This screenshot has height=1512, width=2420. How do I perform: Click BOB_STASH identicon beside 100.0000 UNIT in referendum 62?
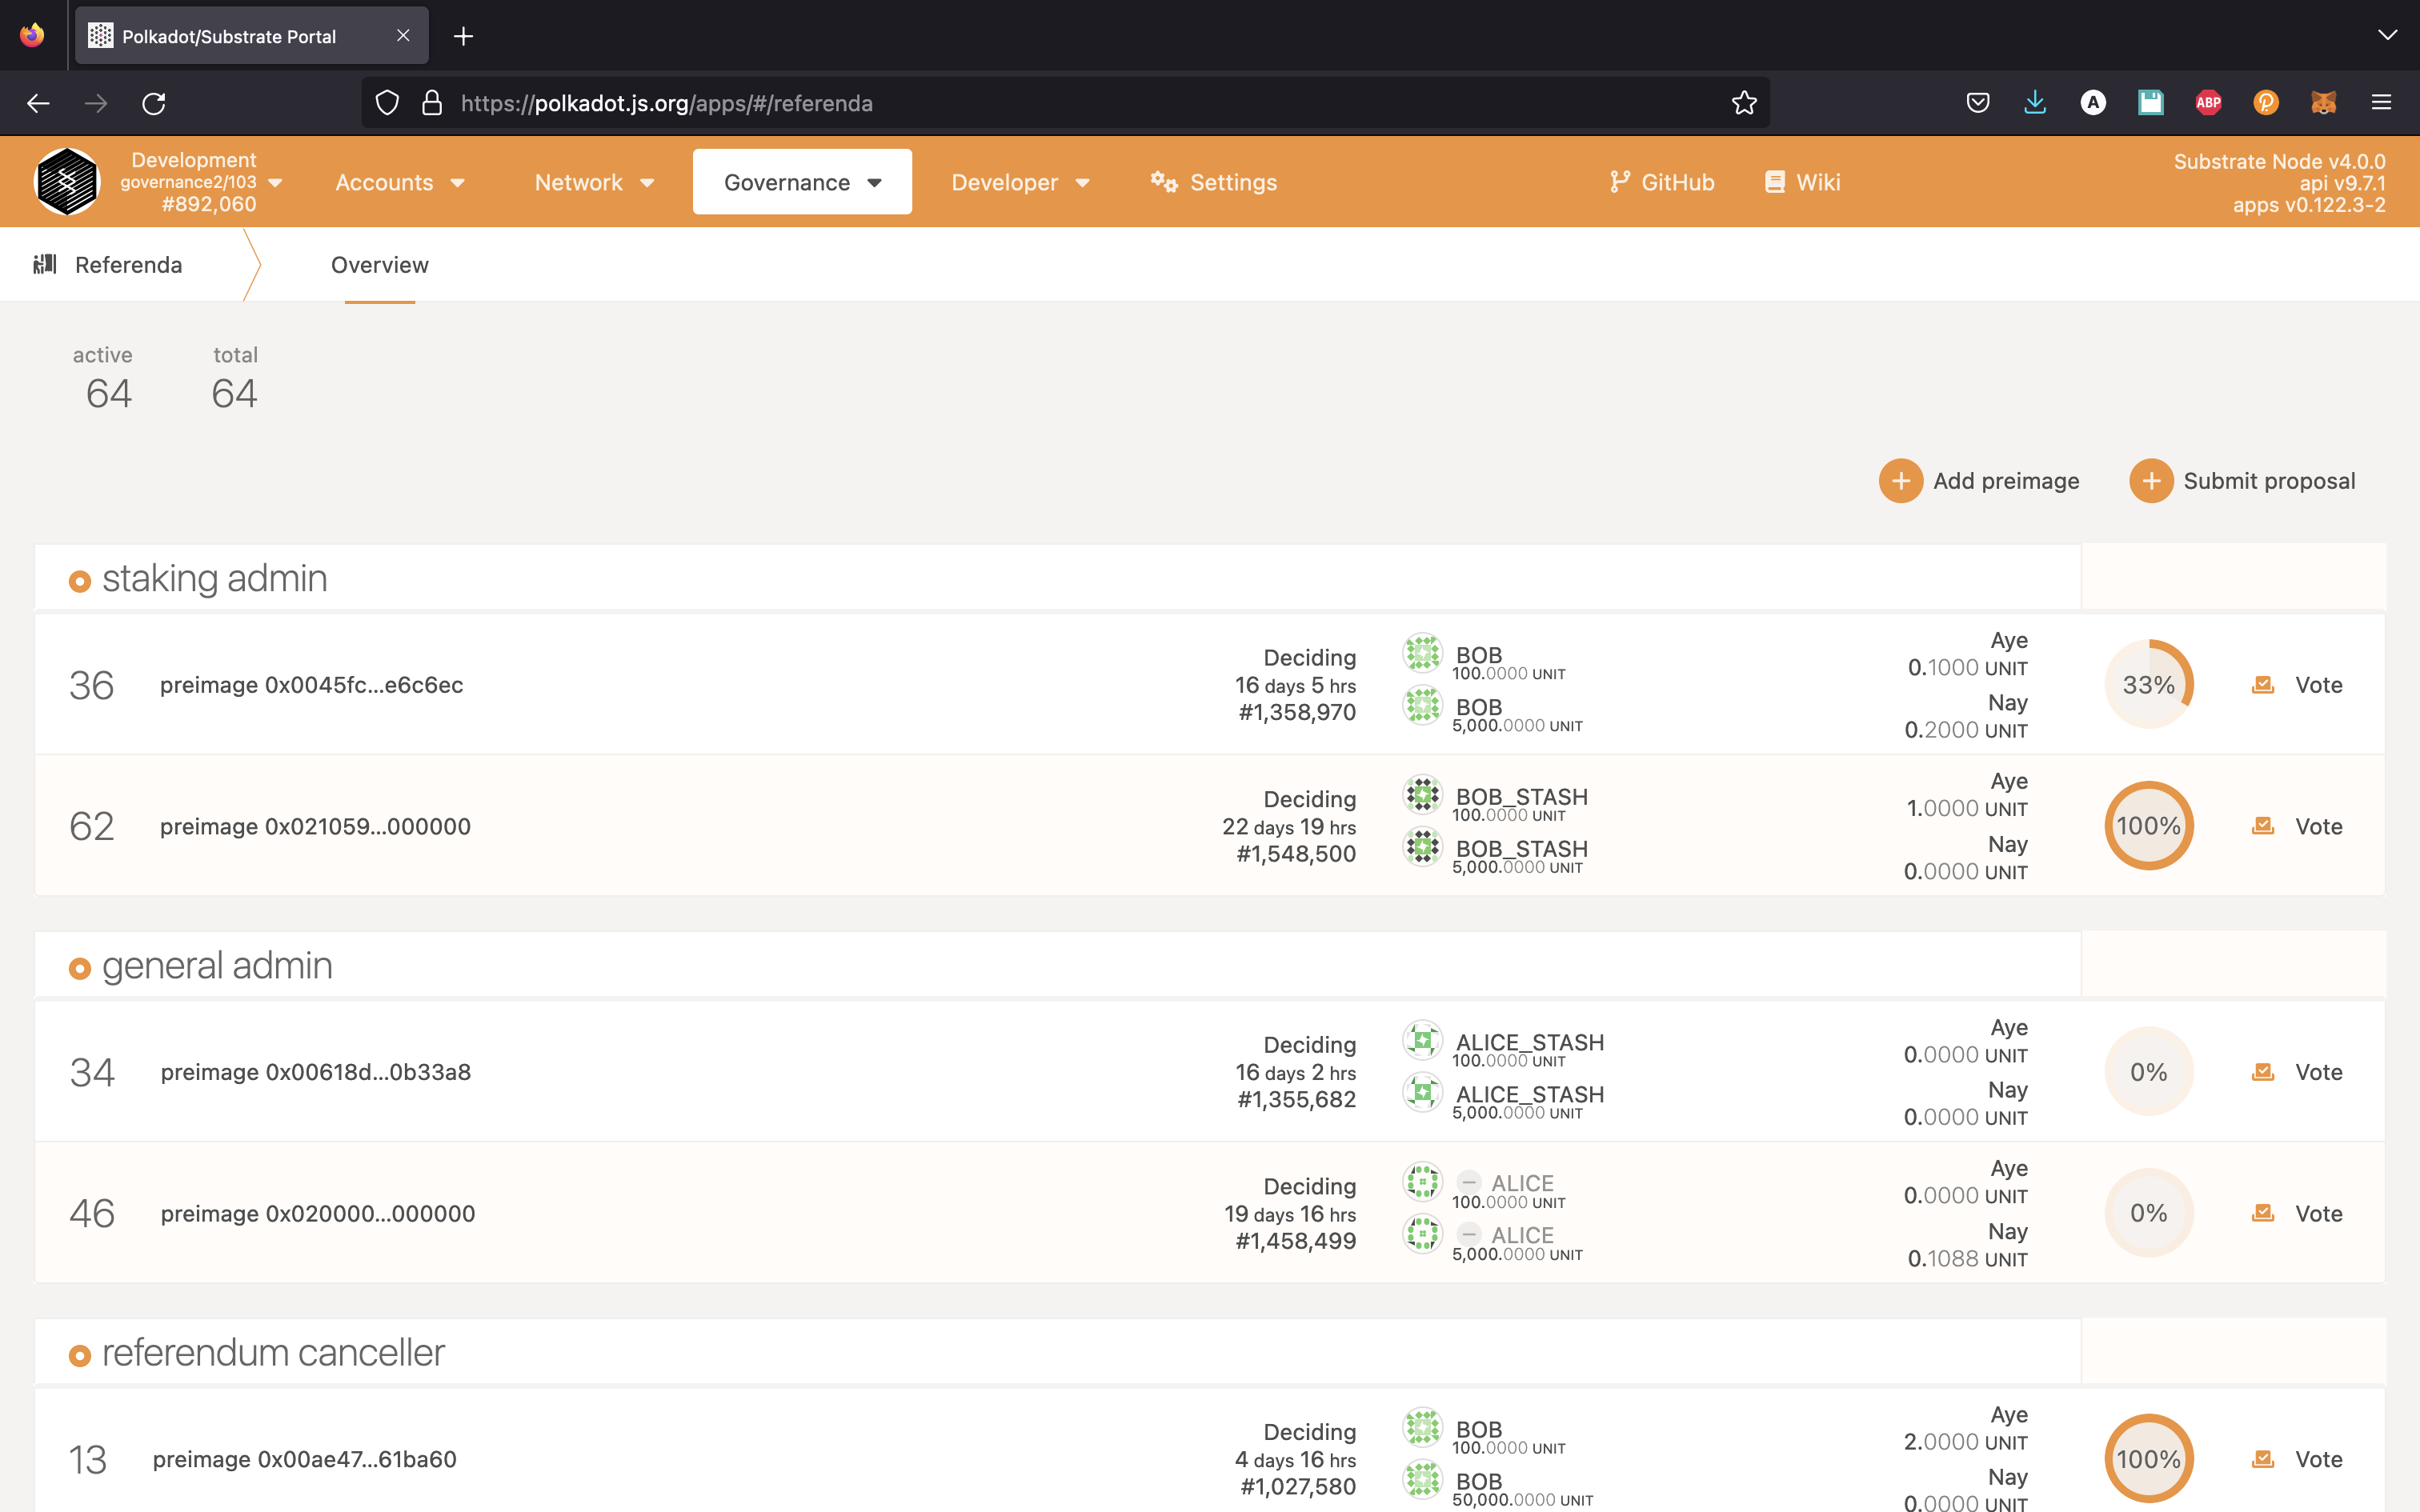1422,795
